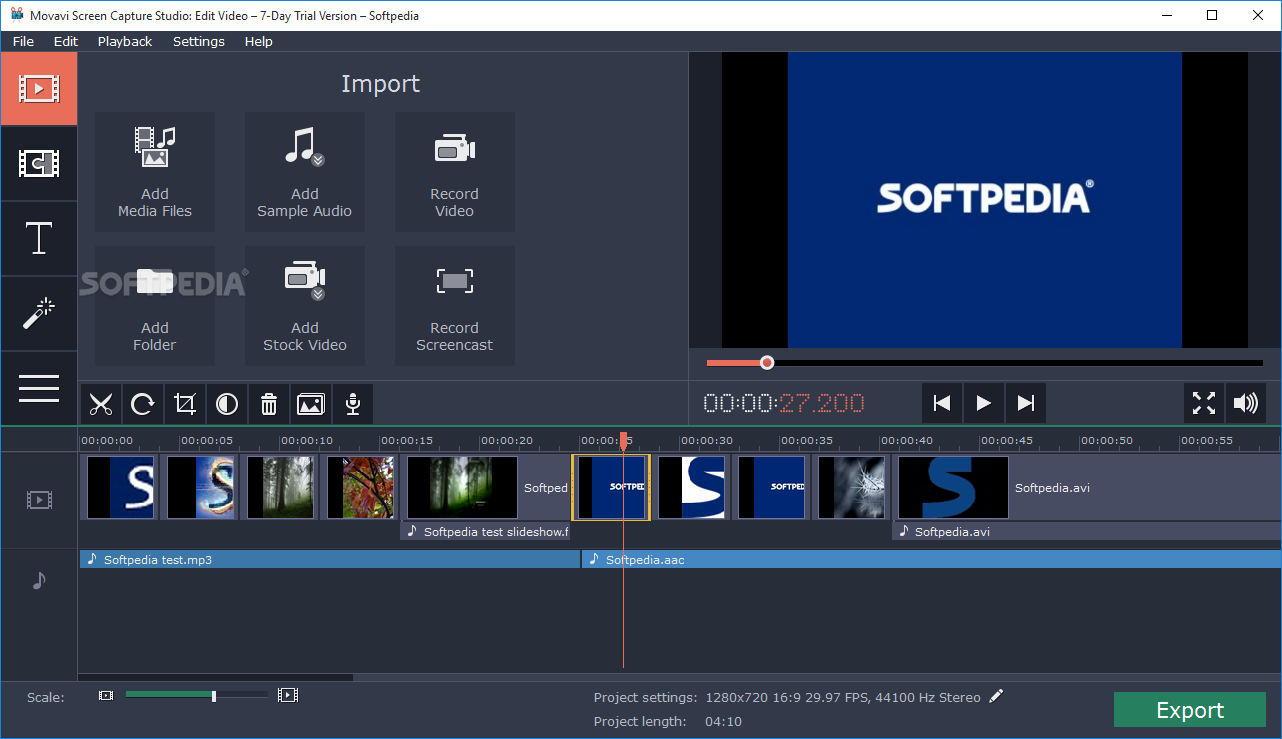Image resolution: width=1282 pixels, height=739 pixels.
Task: Click the 00:00:27.200 timecode display
Action: pyautogui.click(x=784, y=403)
